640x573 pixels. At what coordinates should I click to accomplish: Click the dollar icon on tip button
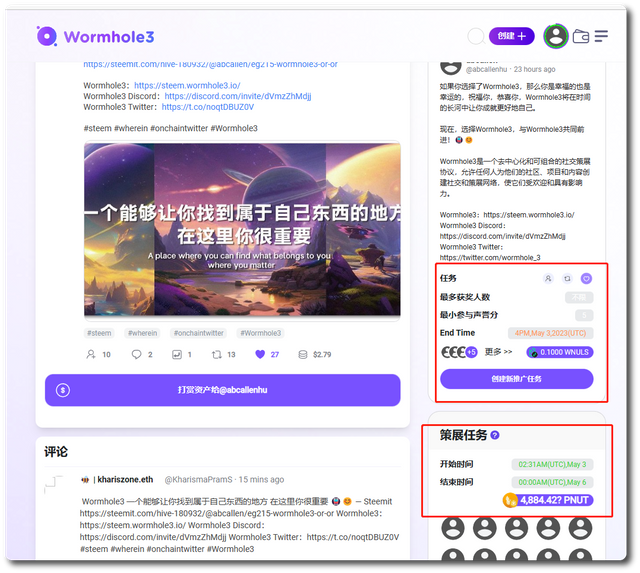[x=63, y=390]
